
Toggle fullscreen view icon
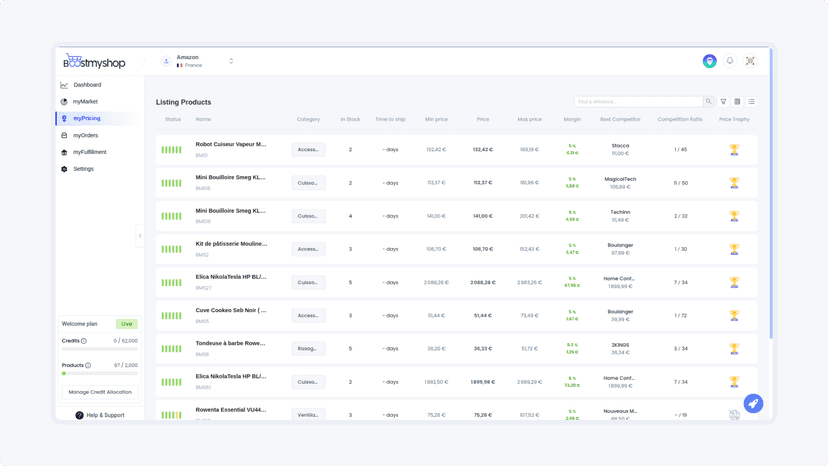[750, 61]
